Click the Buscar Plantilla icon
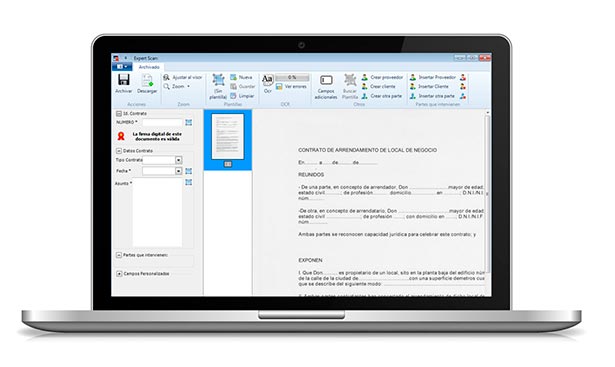Viewport: 615px width, 367px height. coord(350,80)
